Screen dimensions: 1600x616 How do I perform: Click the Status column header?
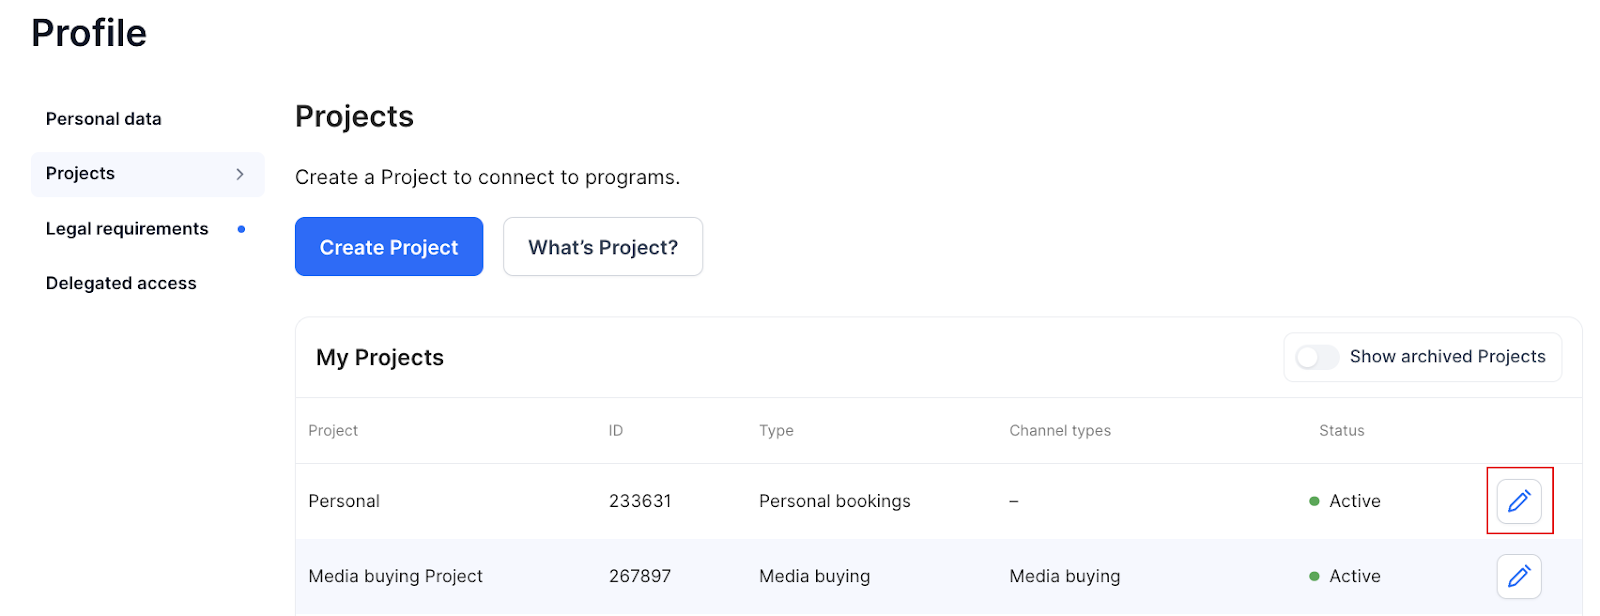pos(1342,431)
